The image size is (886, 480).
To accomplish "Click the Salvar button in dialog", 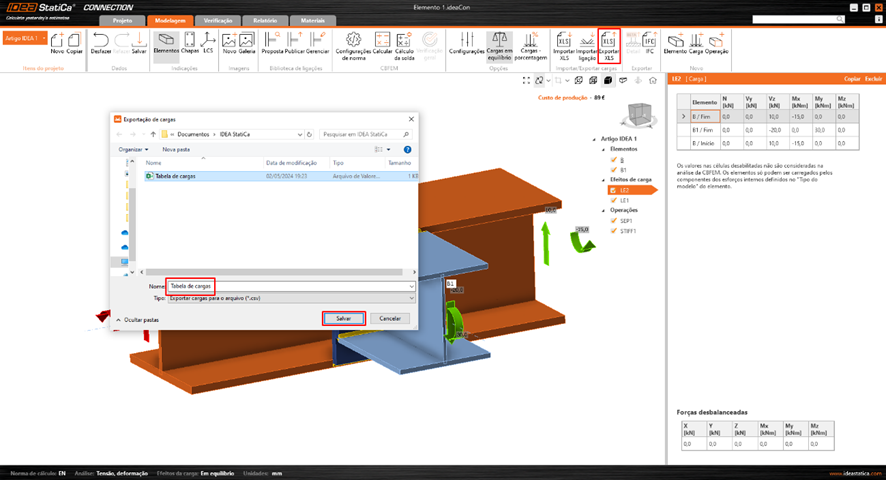I will point(343,318).
